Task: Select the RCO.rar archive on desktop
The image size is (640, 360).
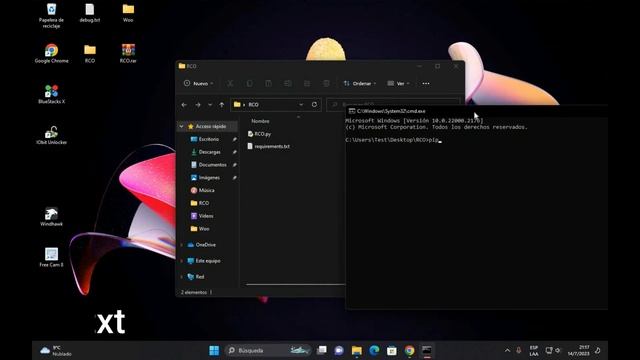Action: 128,53
